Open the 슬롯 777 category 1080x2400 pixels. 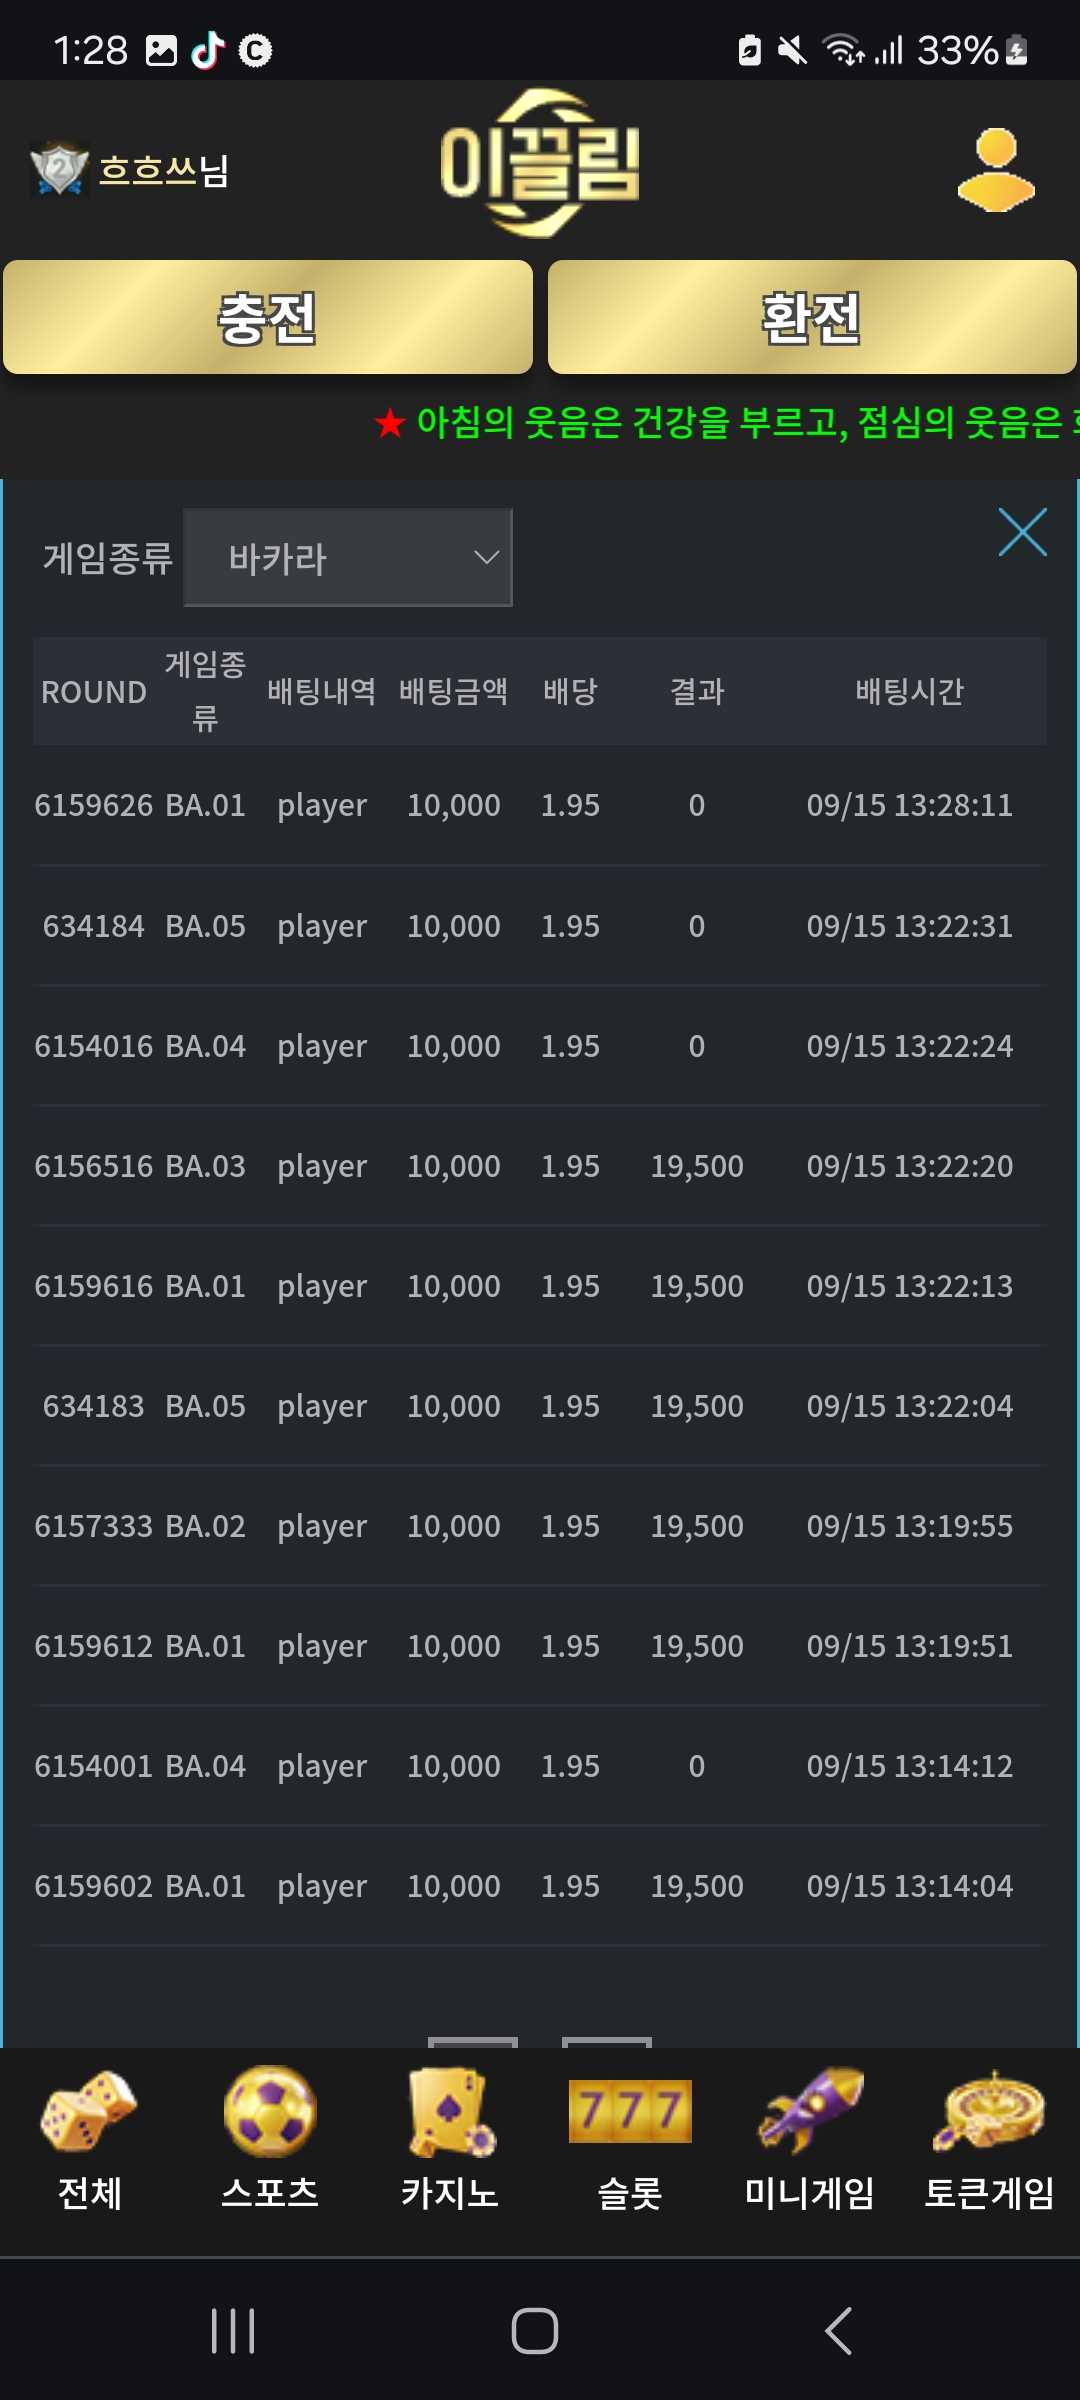tap(630, 2140)
